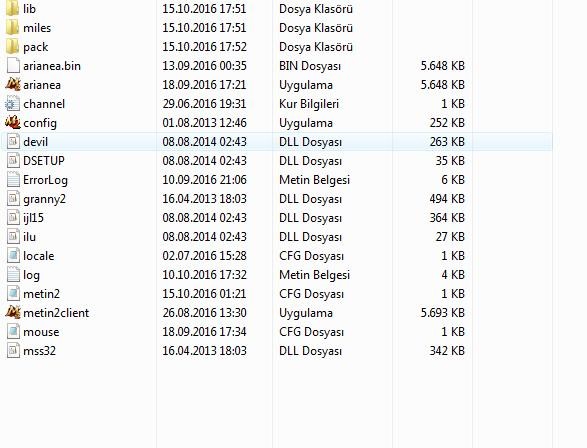587x448 pixels.
Task: Click the channel setup info icon
Action: [13, 104]
